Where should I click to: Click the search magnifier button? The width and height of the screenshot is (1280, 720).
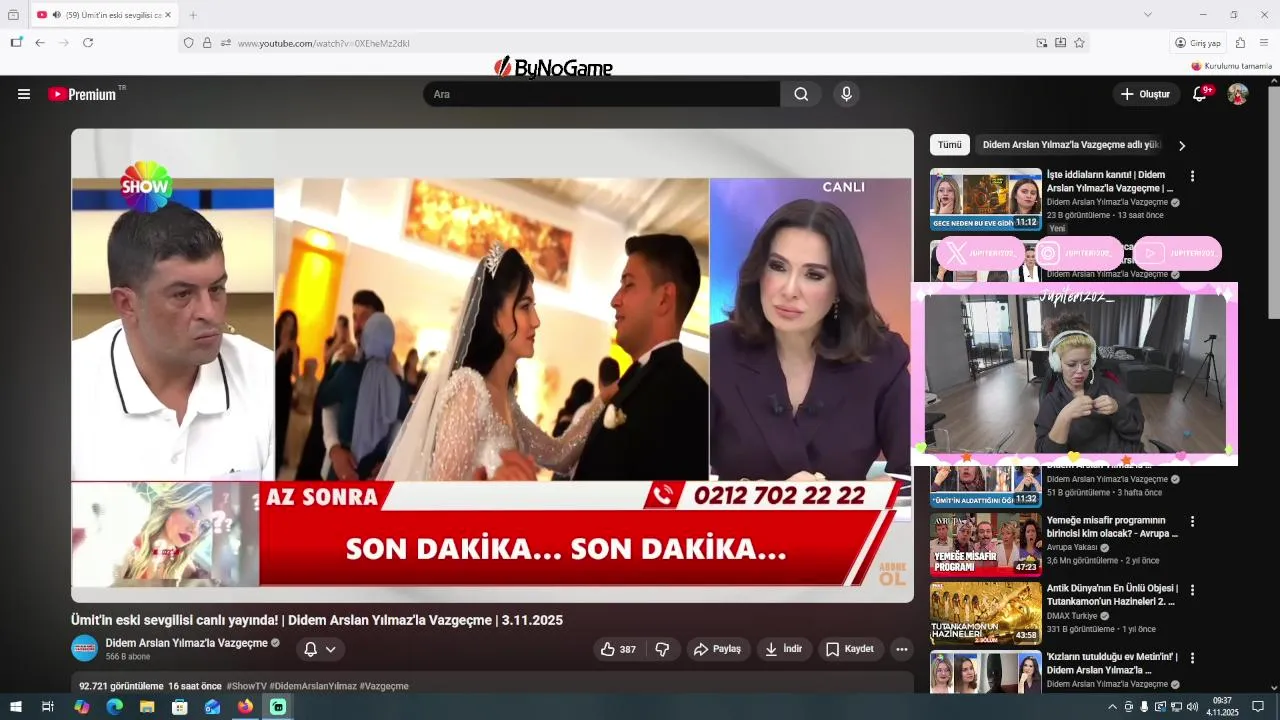[x=801, y=94]
